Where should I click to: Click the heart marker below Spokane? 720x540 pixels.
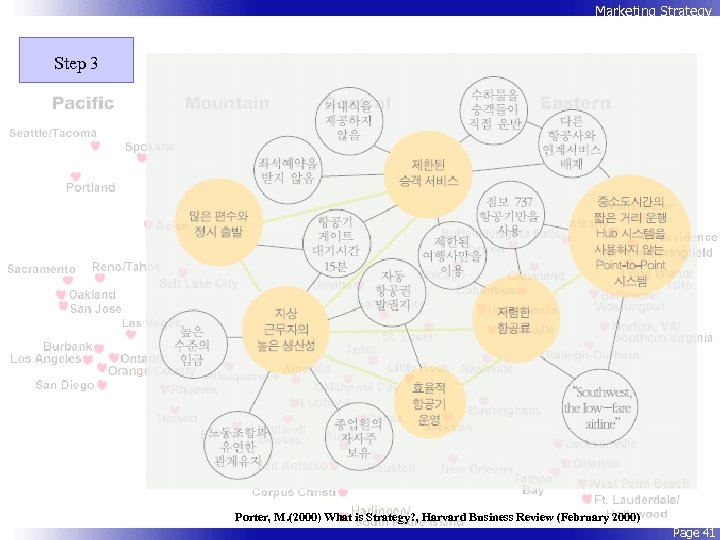(141, 158)
